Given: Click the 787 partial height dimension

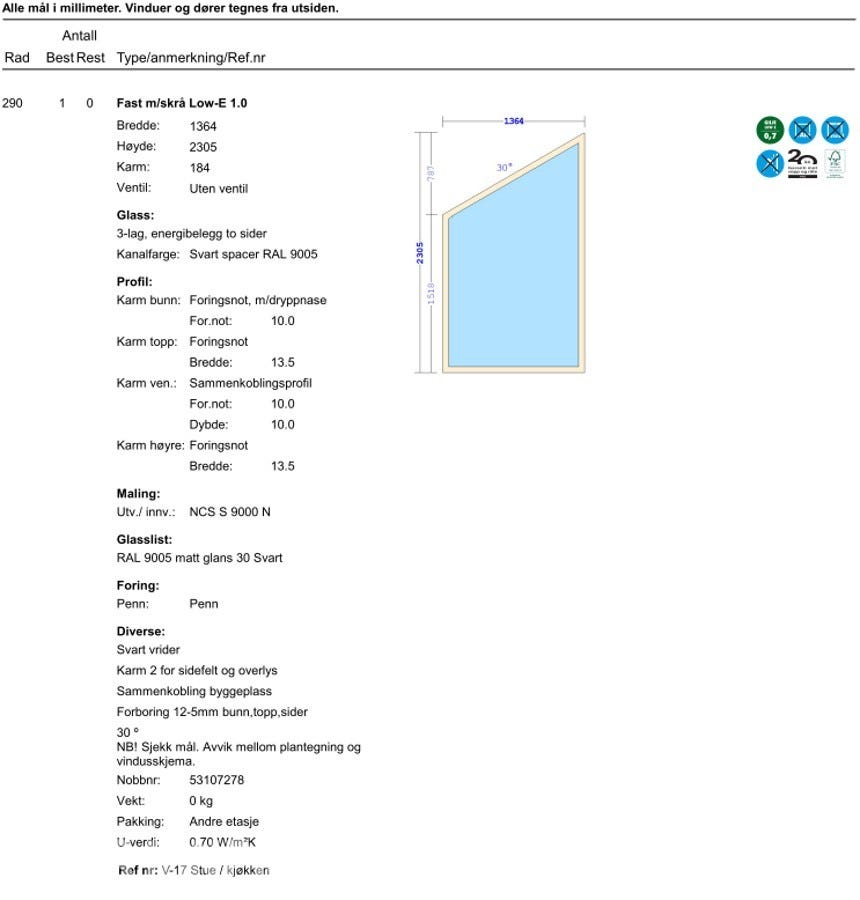Looking at the screenshot, I should [x=431, y=173].
